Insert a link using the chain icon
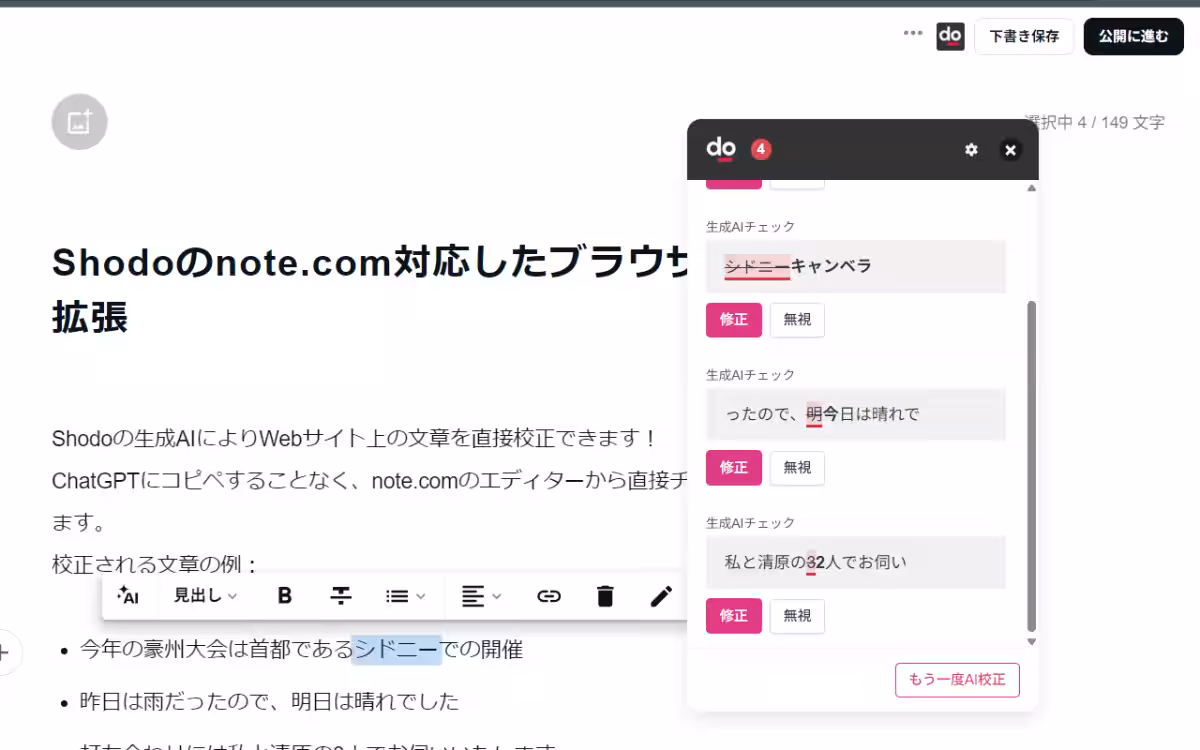This screenshot has height=750, width=1200. click(x=548, y=596)
